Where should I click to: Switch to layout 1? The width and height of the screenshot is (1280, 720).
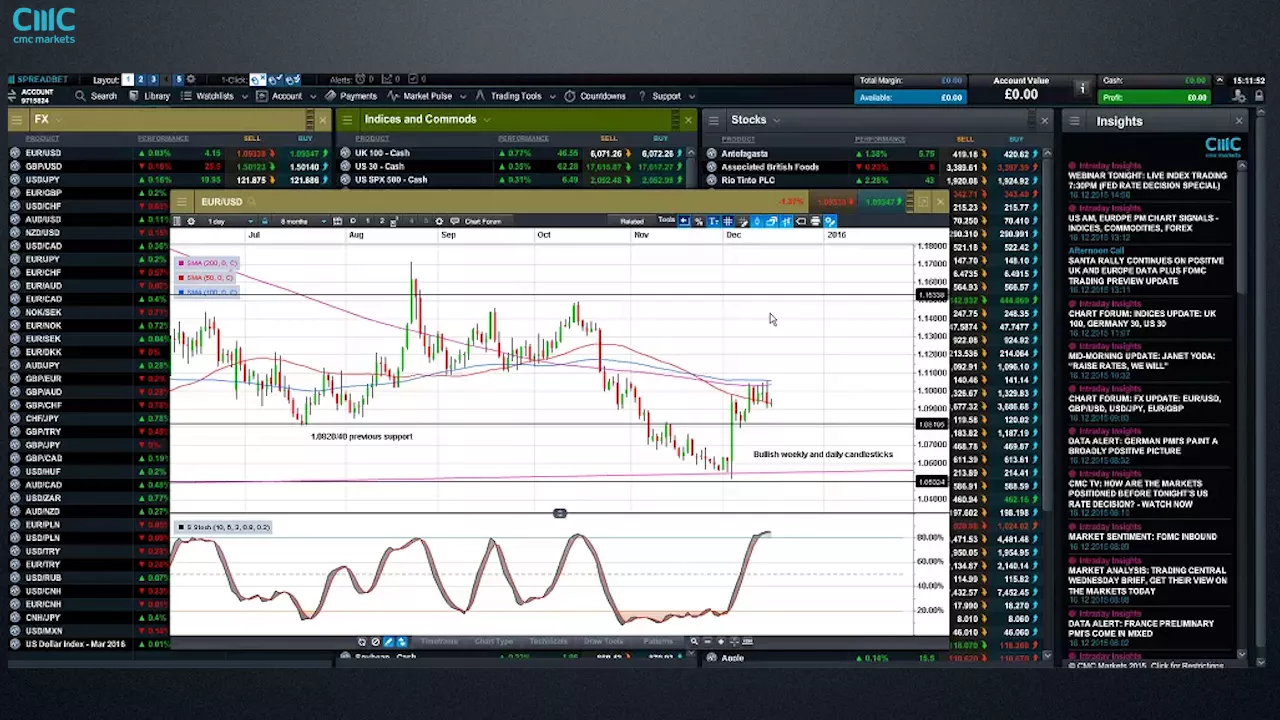click(127, 79)
